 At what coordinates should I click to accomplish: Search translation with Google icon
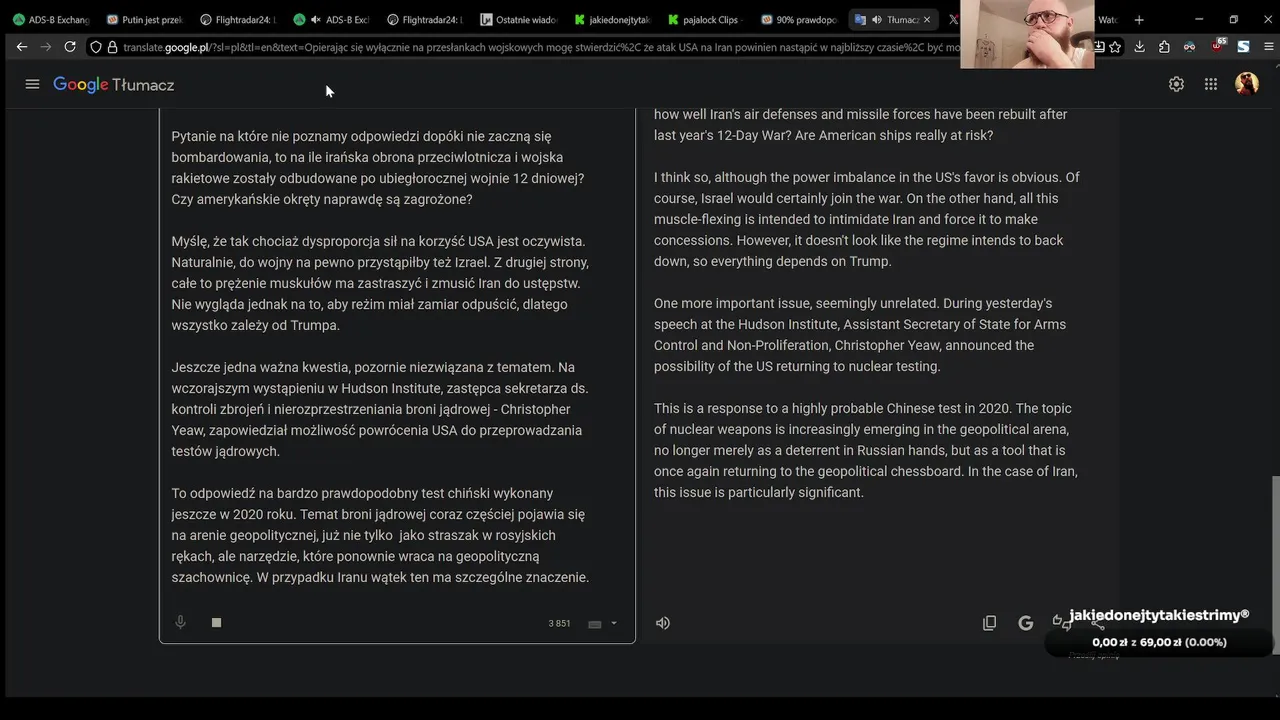click(1025, 623)
